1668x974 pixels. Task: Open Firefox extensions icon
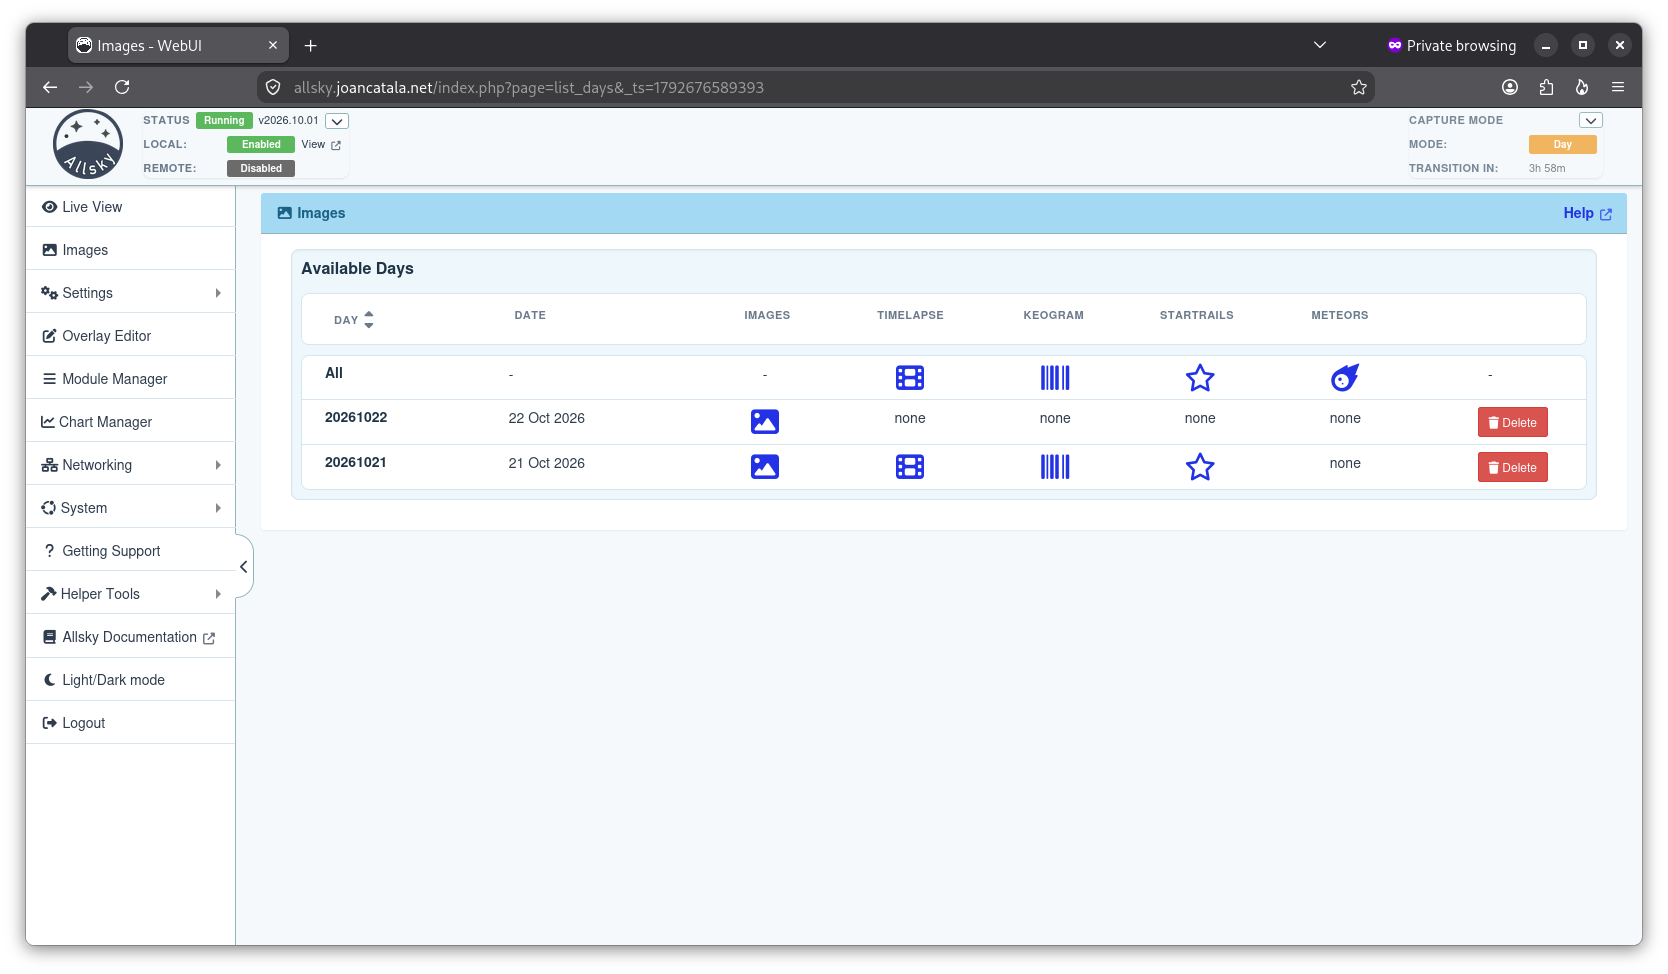(1546, 88)
